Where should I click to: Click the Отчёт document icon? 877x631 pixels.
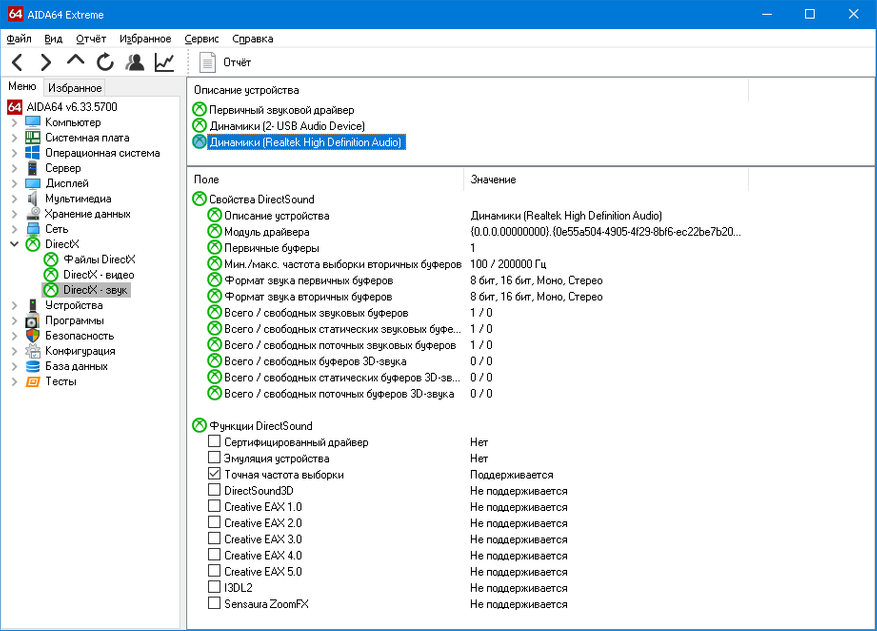(x=208, y=62)
